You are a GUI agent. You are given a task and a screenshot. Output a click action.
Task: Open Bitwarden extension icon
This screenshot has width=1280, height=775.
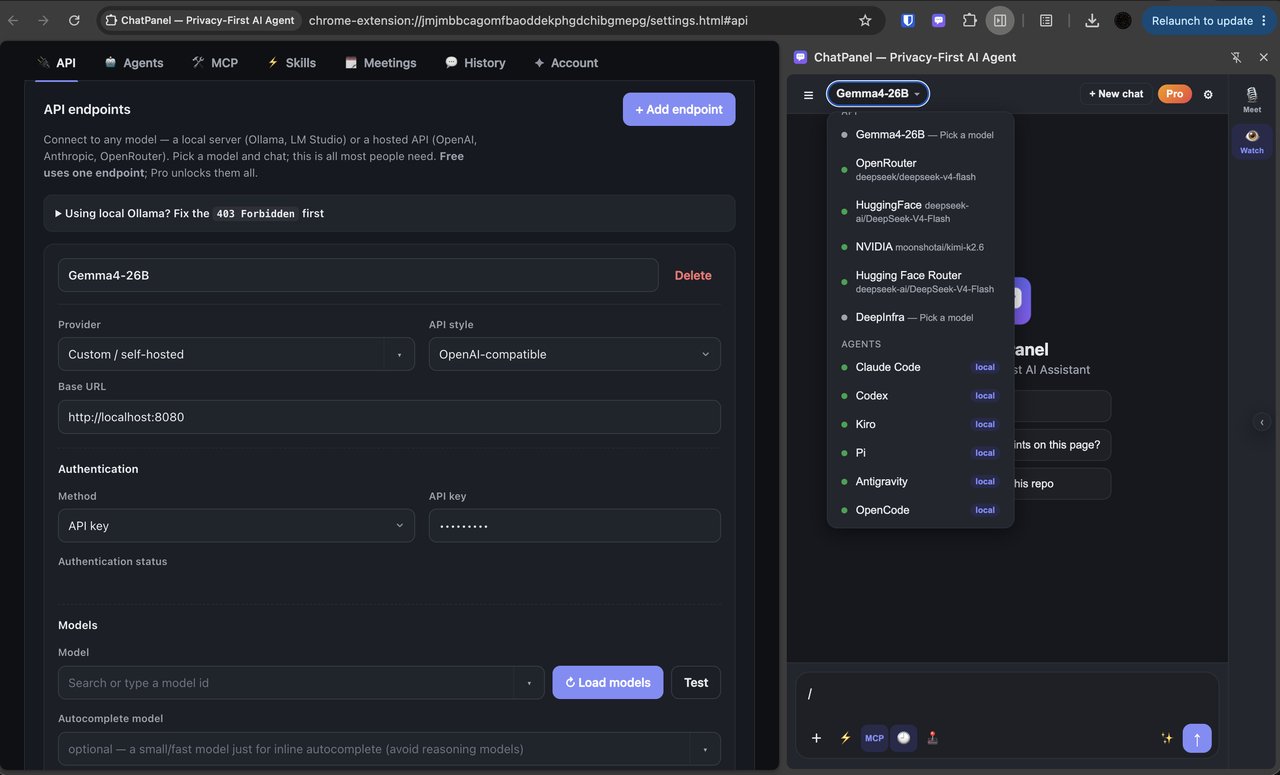pos(908,20)
